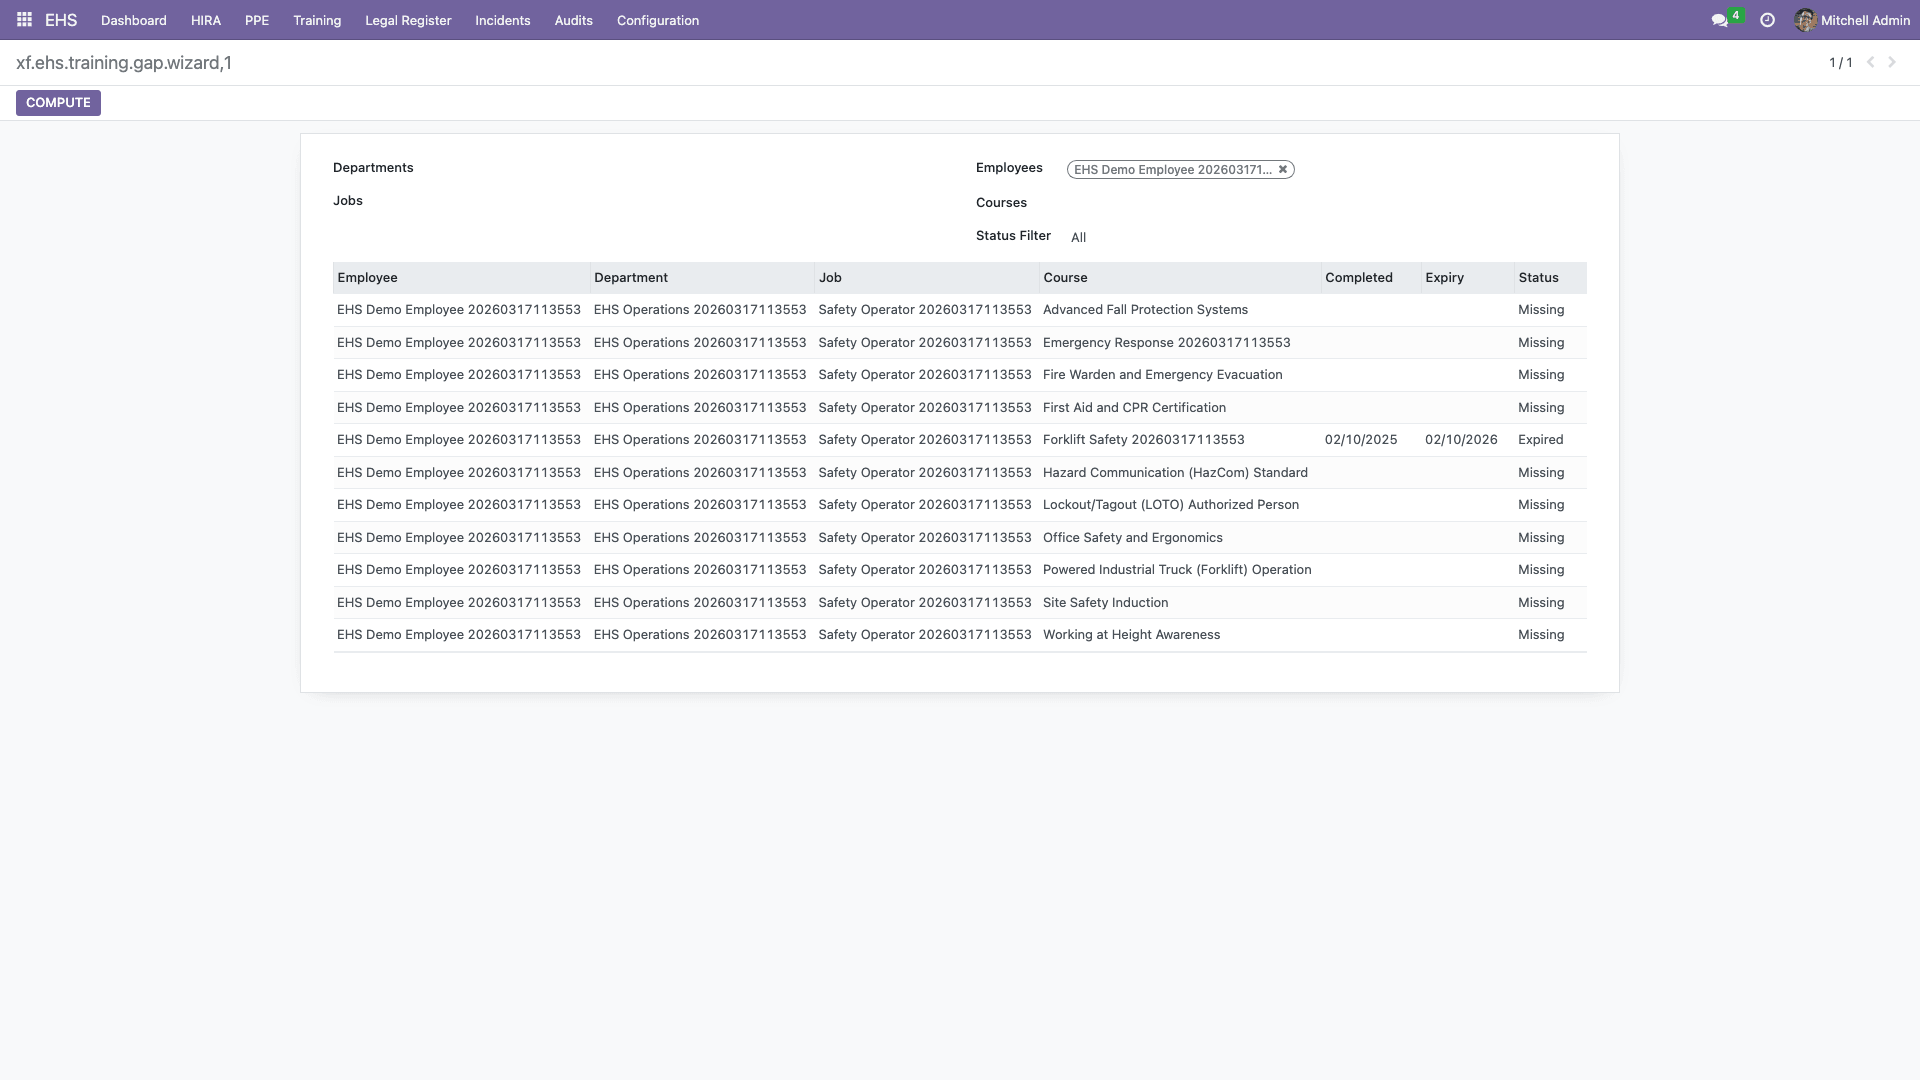The width and height of the screenshot is (1920, 1080).
Task: Open the activities clock icon
Action: 1767,20
